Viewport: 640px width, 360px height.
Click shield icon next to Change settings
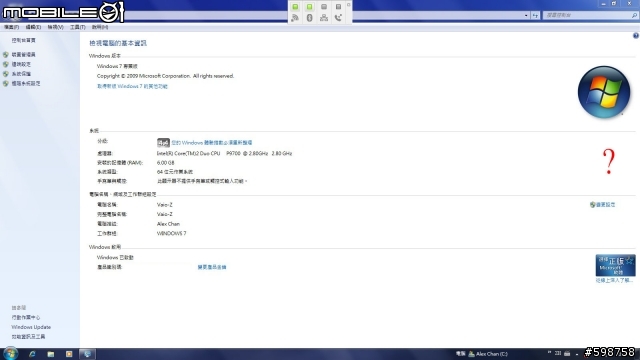[593, 204]
